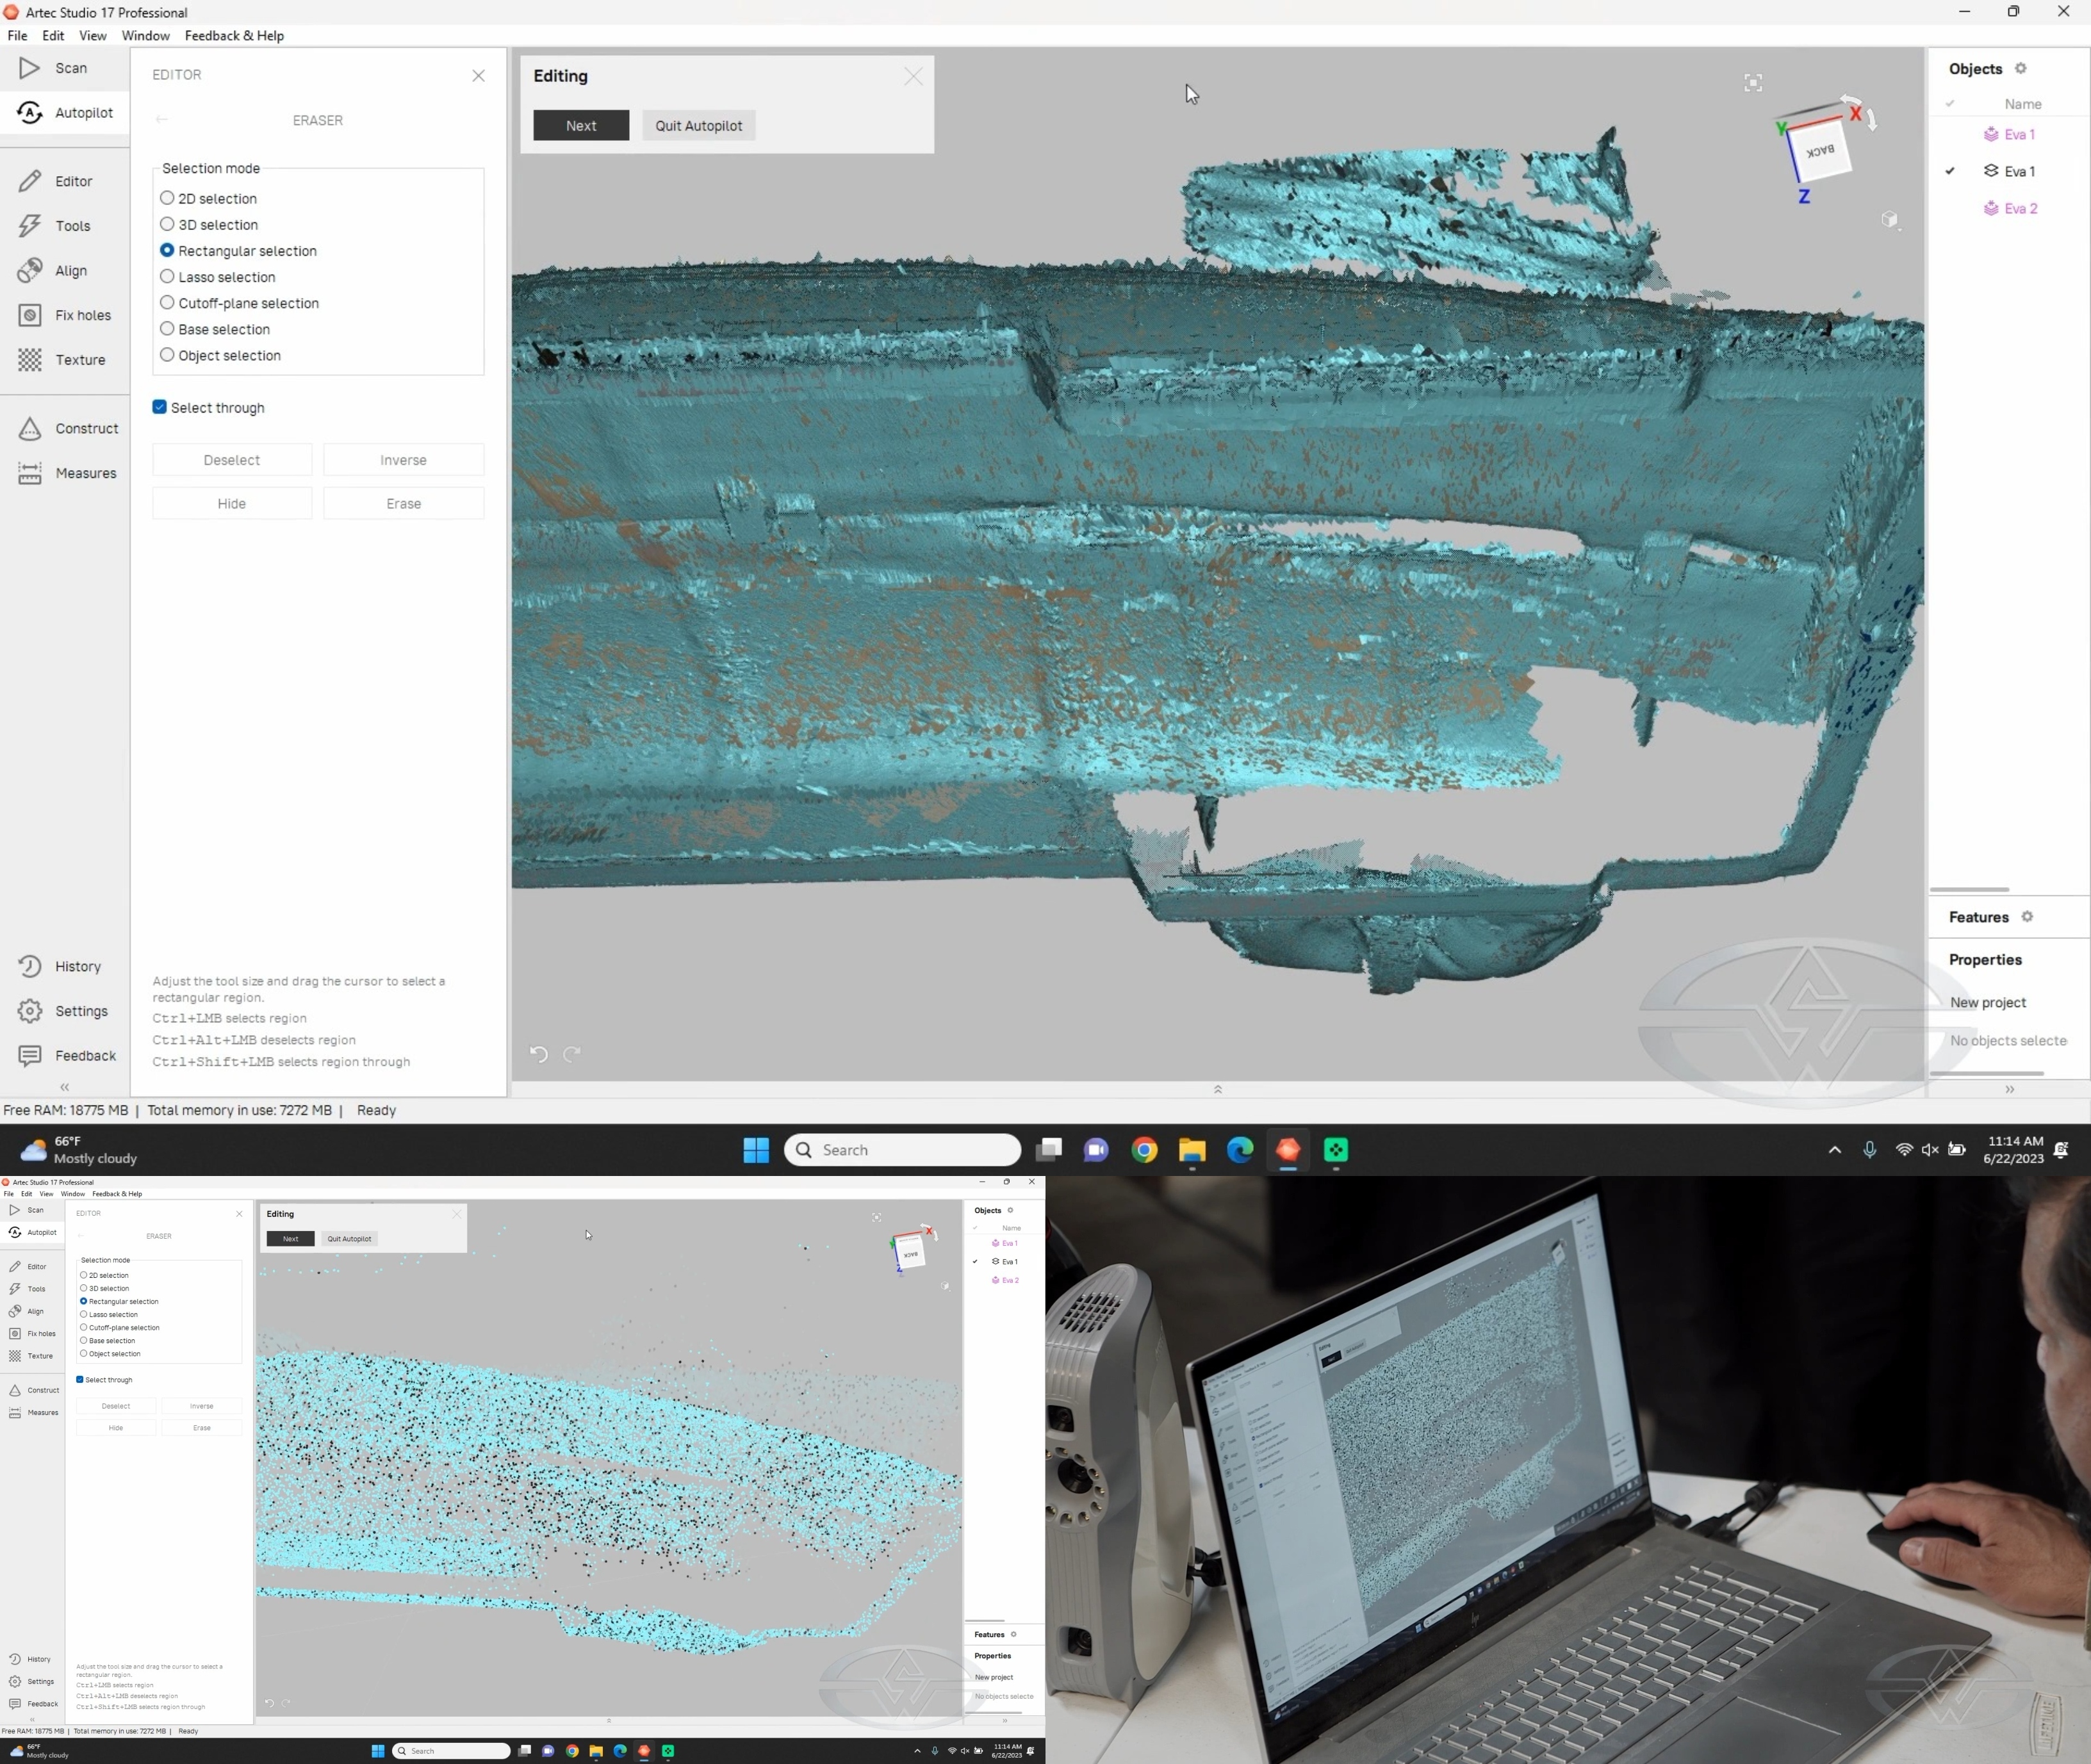Select Cutoff-plane selection mode
Image resolution: width=2091 pixels, height=1764 pixels.
[167, 303]
